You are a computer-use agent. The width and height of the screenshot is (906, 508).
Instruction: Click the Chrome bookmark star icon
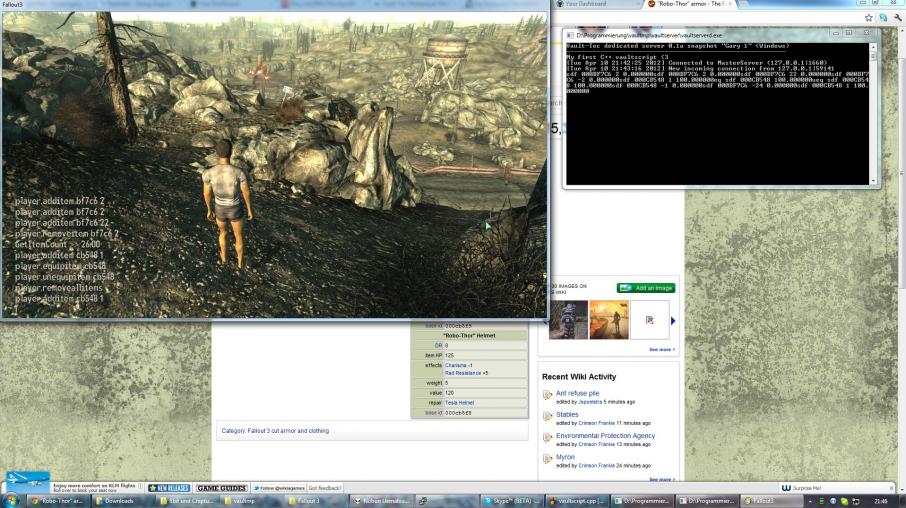(x=869, y=18)
